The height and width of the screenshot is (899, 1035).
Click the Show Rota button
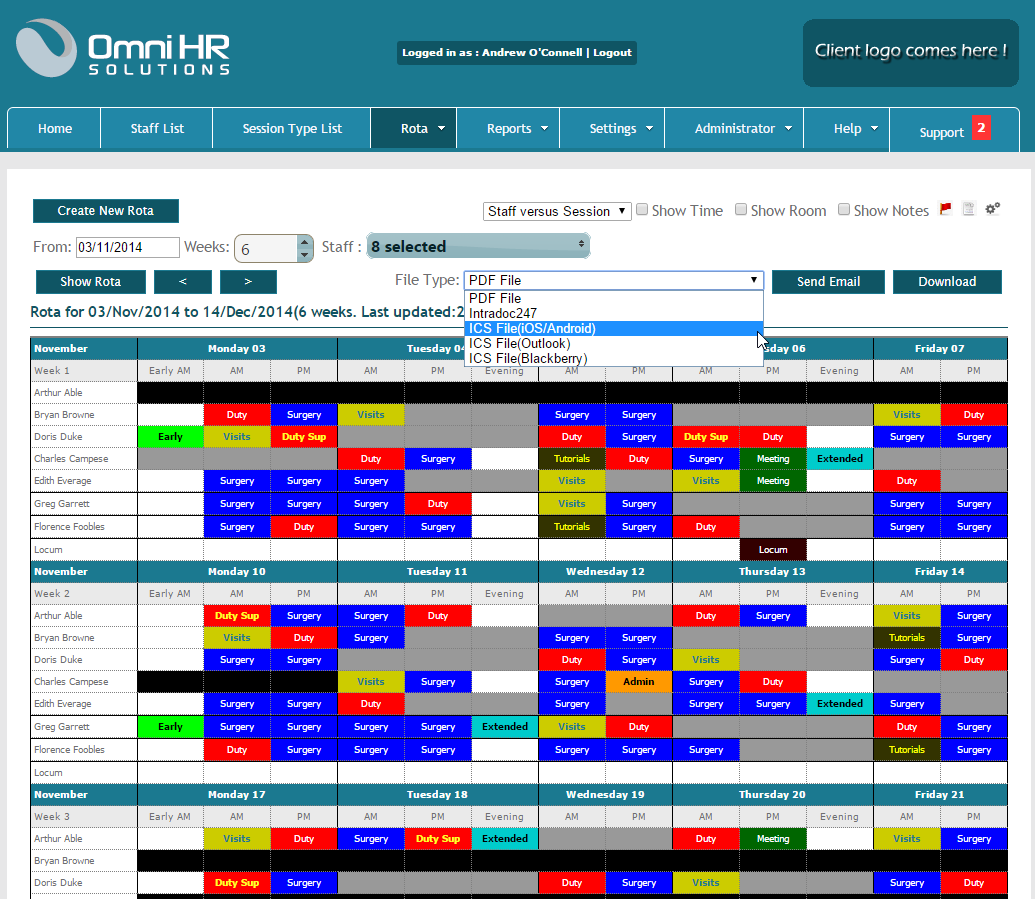(90, 281)
